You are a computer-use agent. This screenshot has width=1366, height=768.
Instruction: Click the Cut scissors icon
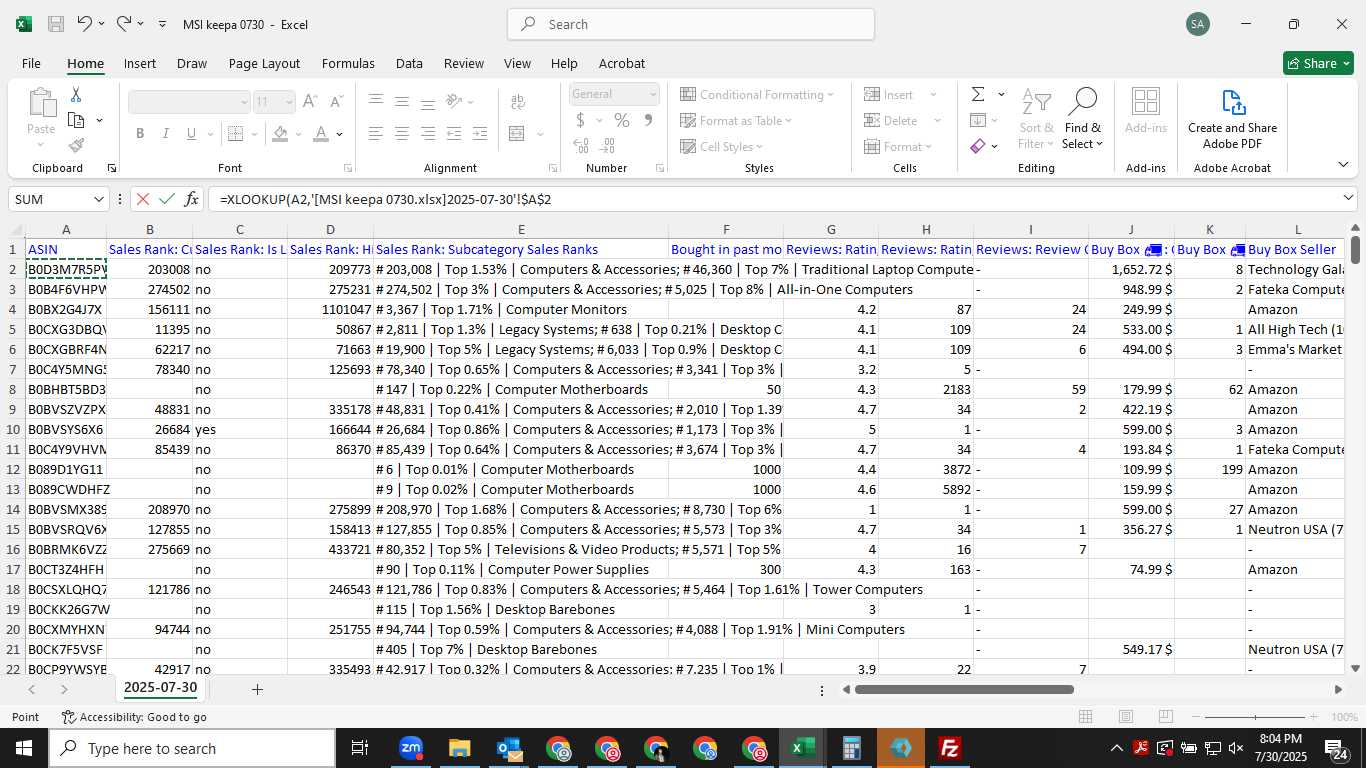(76, 95)
